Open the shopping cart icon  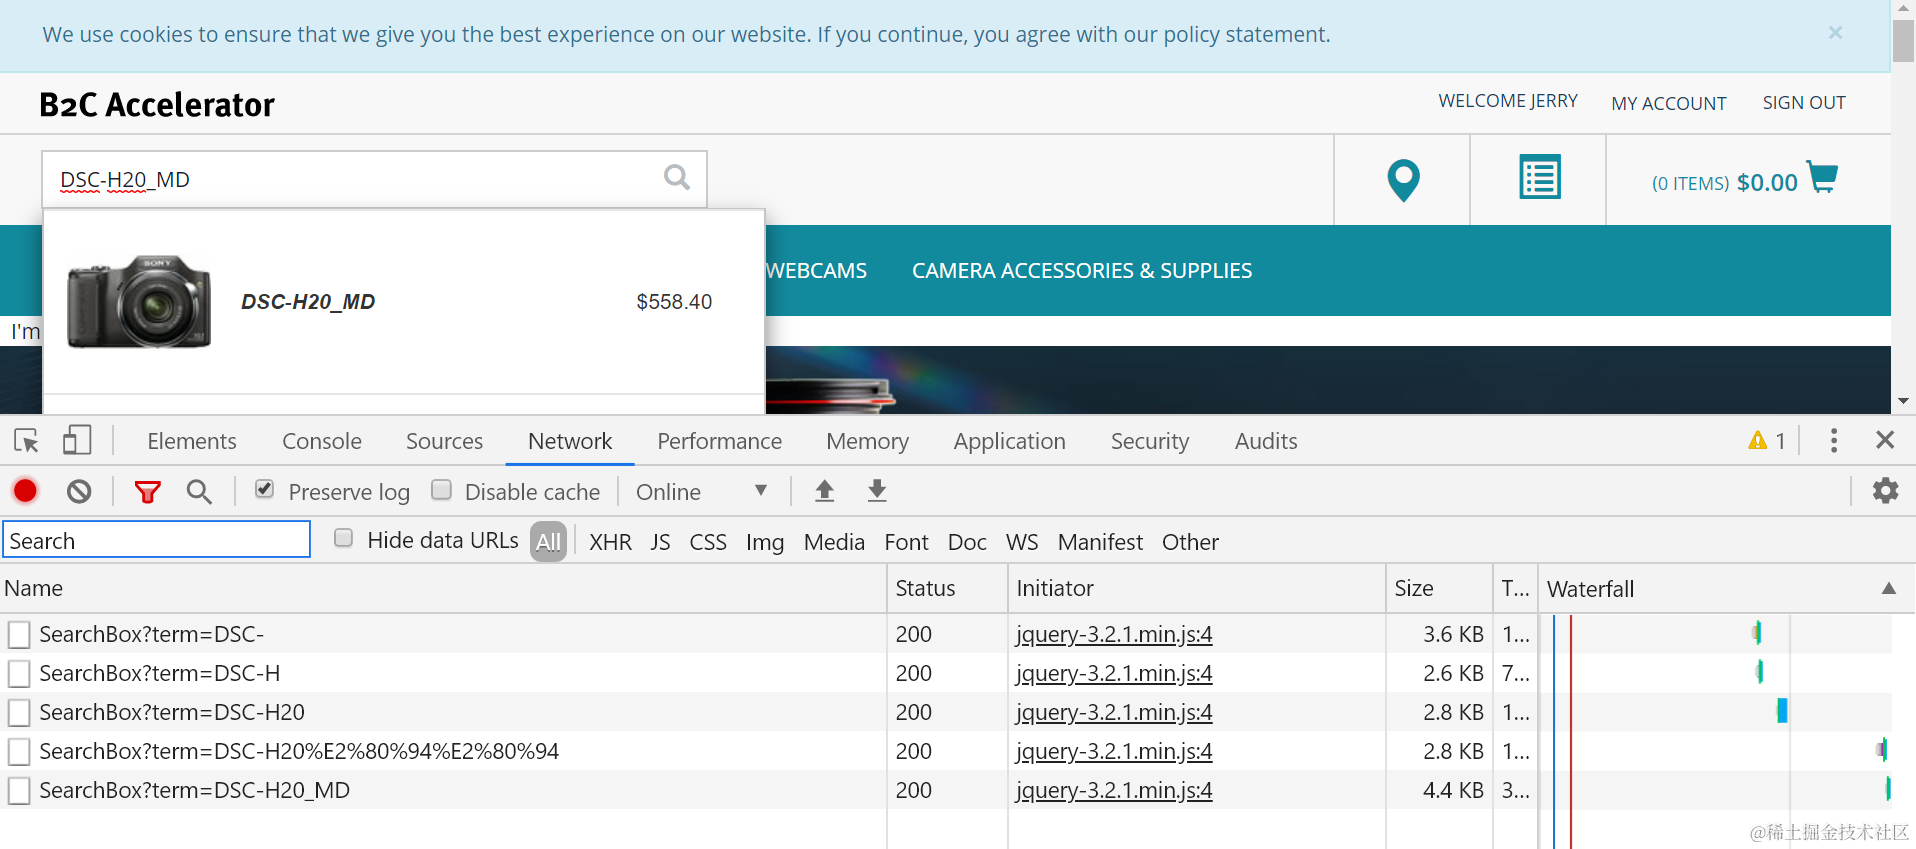[1822, 177]
